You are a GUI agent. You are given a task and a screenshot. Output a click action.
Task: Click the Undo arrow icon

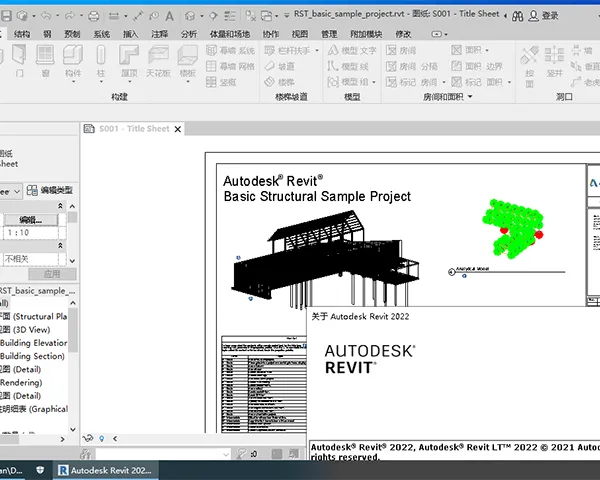(x=46, y=16)
